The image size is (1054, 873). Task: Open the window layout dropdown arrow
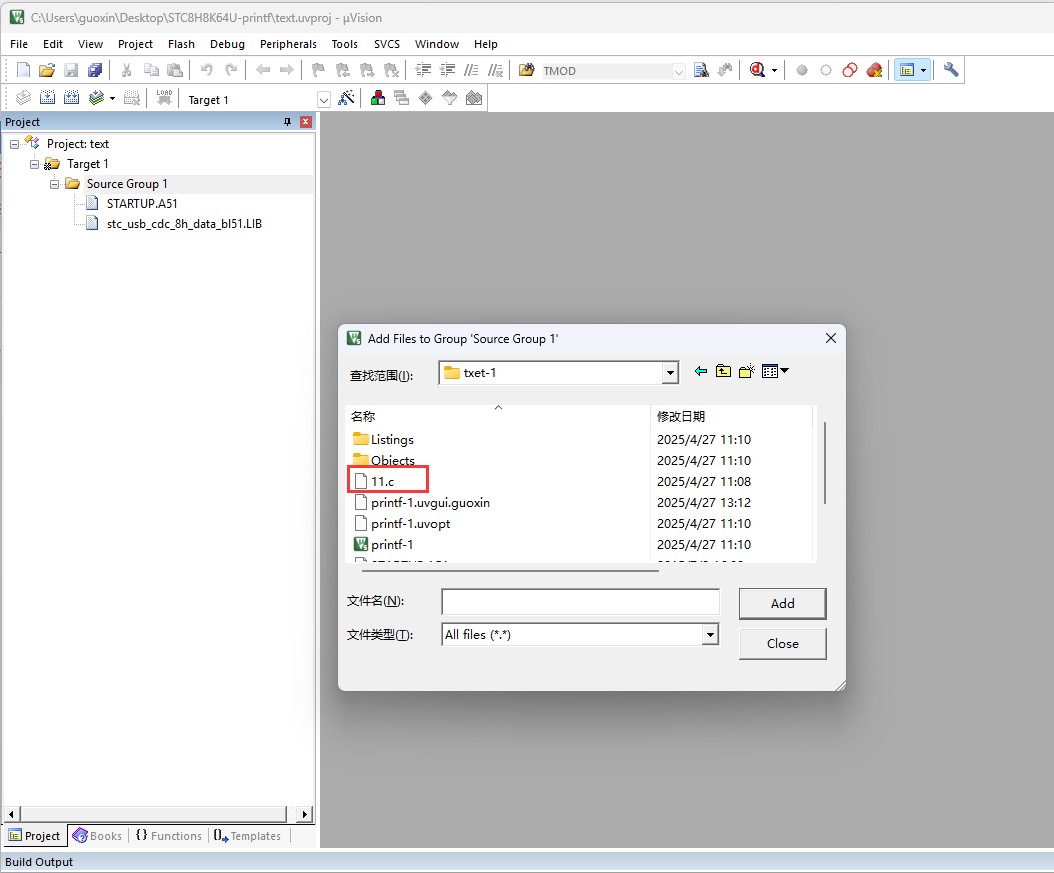pyautogui.click(x=924, y=71)
